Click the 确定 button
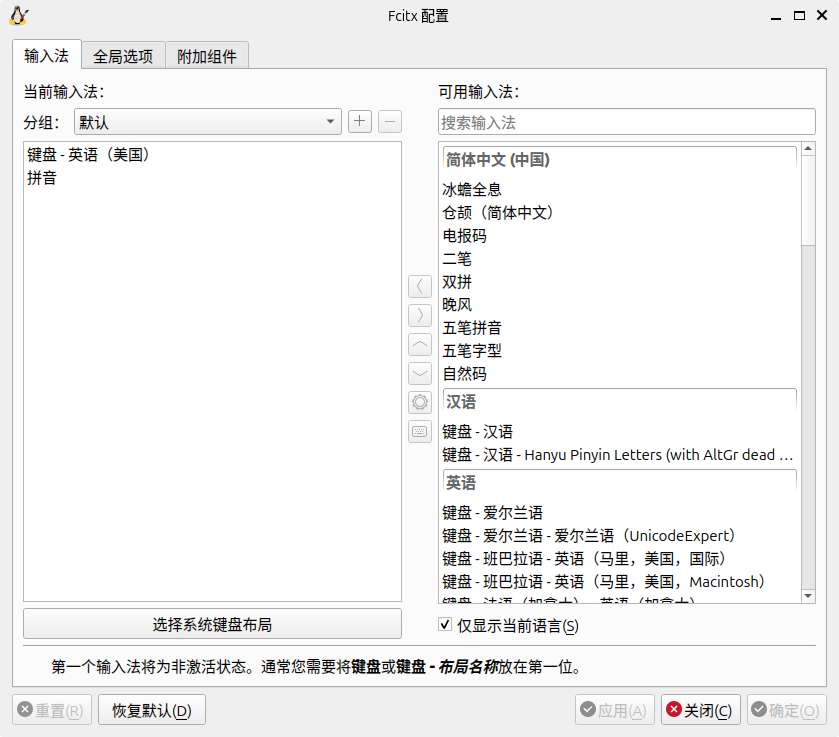The height and width of the screenshot is (737, 839). pos(787,710)
